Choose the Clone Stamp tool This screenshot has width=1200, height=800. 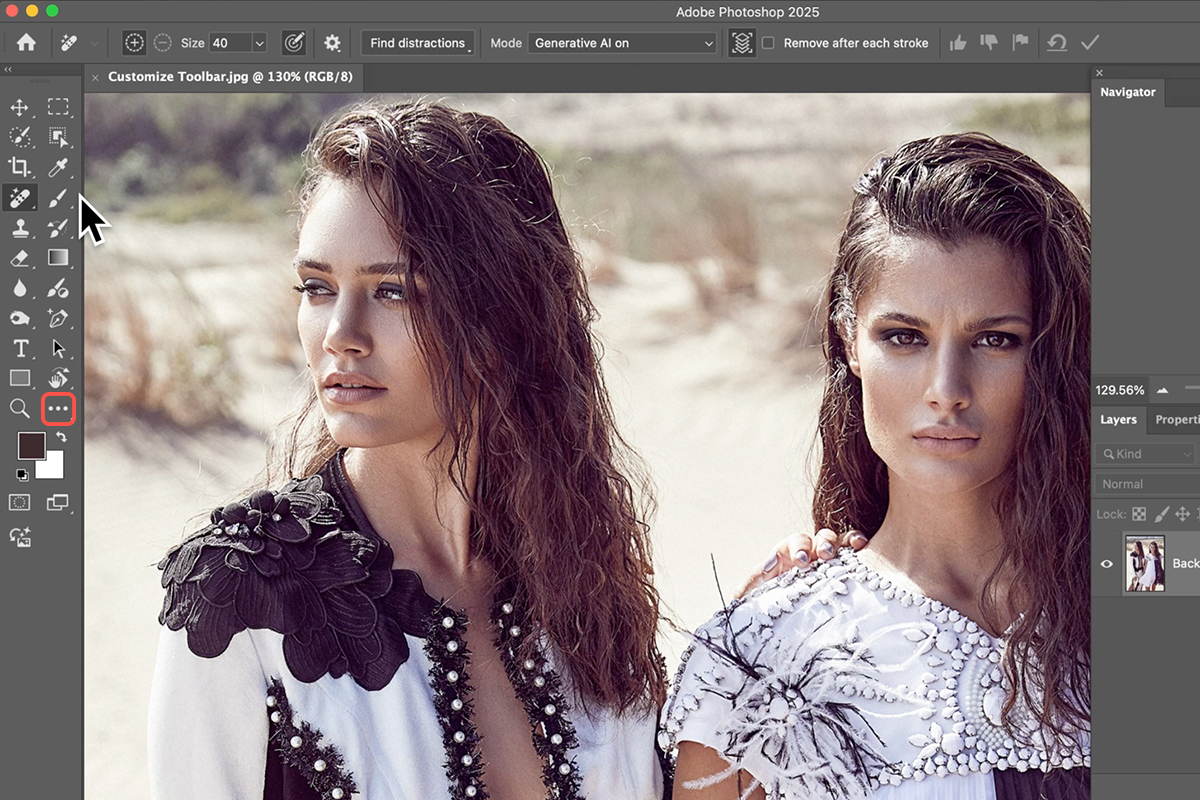coord(19,228)
